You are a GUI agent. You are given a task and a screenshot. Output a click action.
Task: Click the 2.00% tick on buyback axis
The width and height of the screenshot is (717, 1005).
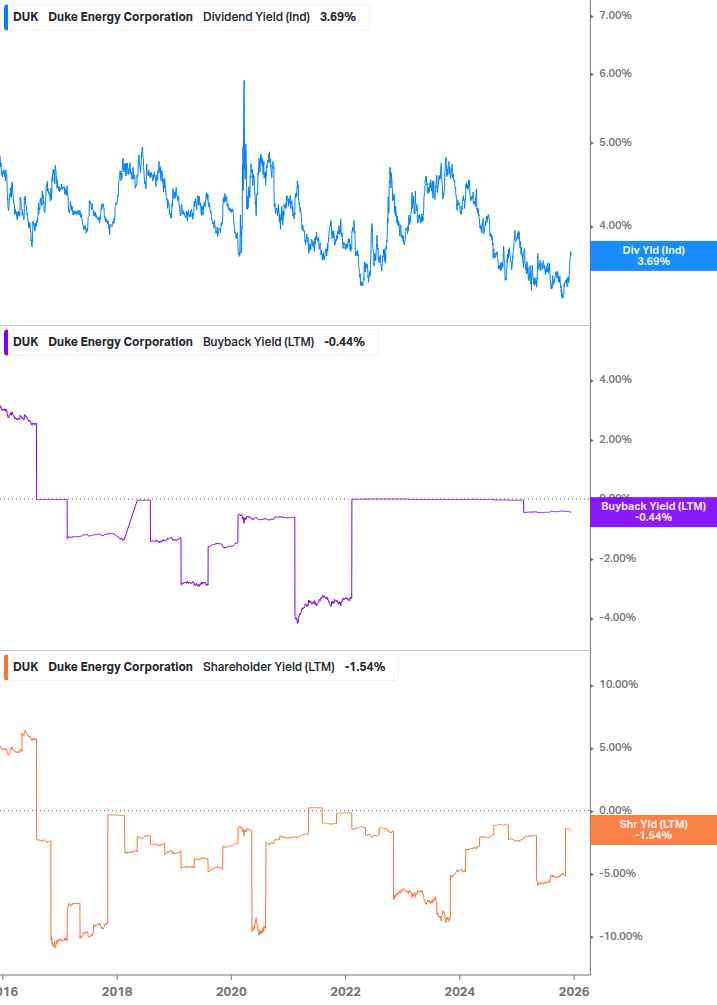pyautogui.click(x=615, y=440)
